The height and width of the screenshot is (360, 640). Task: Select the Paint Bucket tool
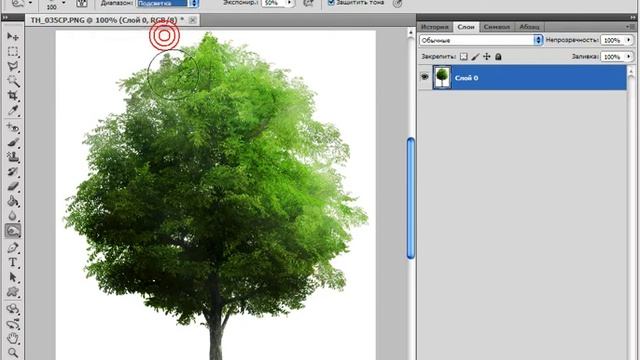pyautogui.click(x=13, y=201)
